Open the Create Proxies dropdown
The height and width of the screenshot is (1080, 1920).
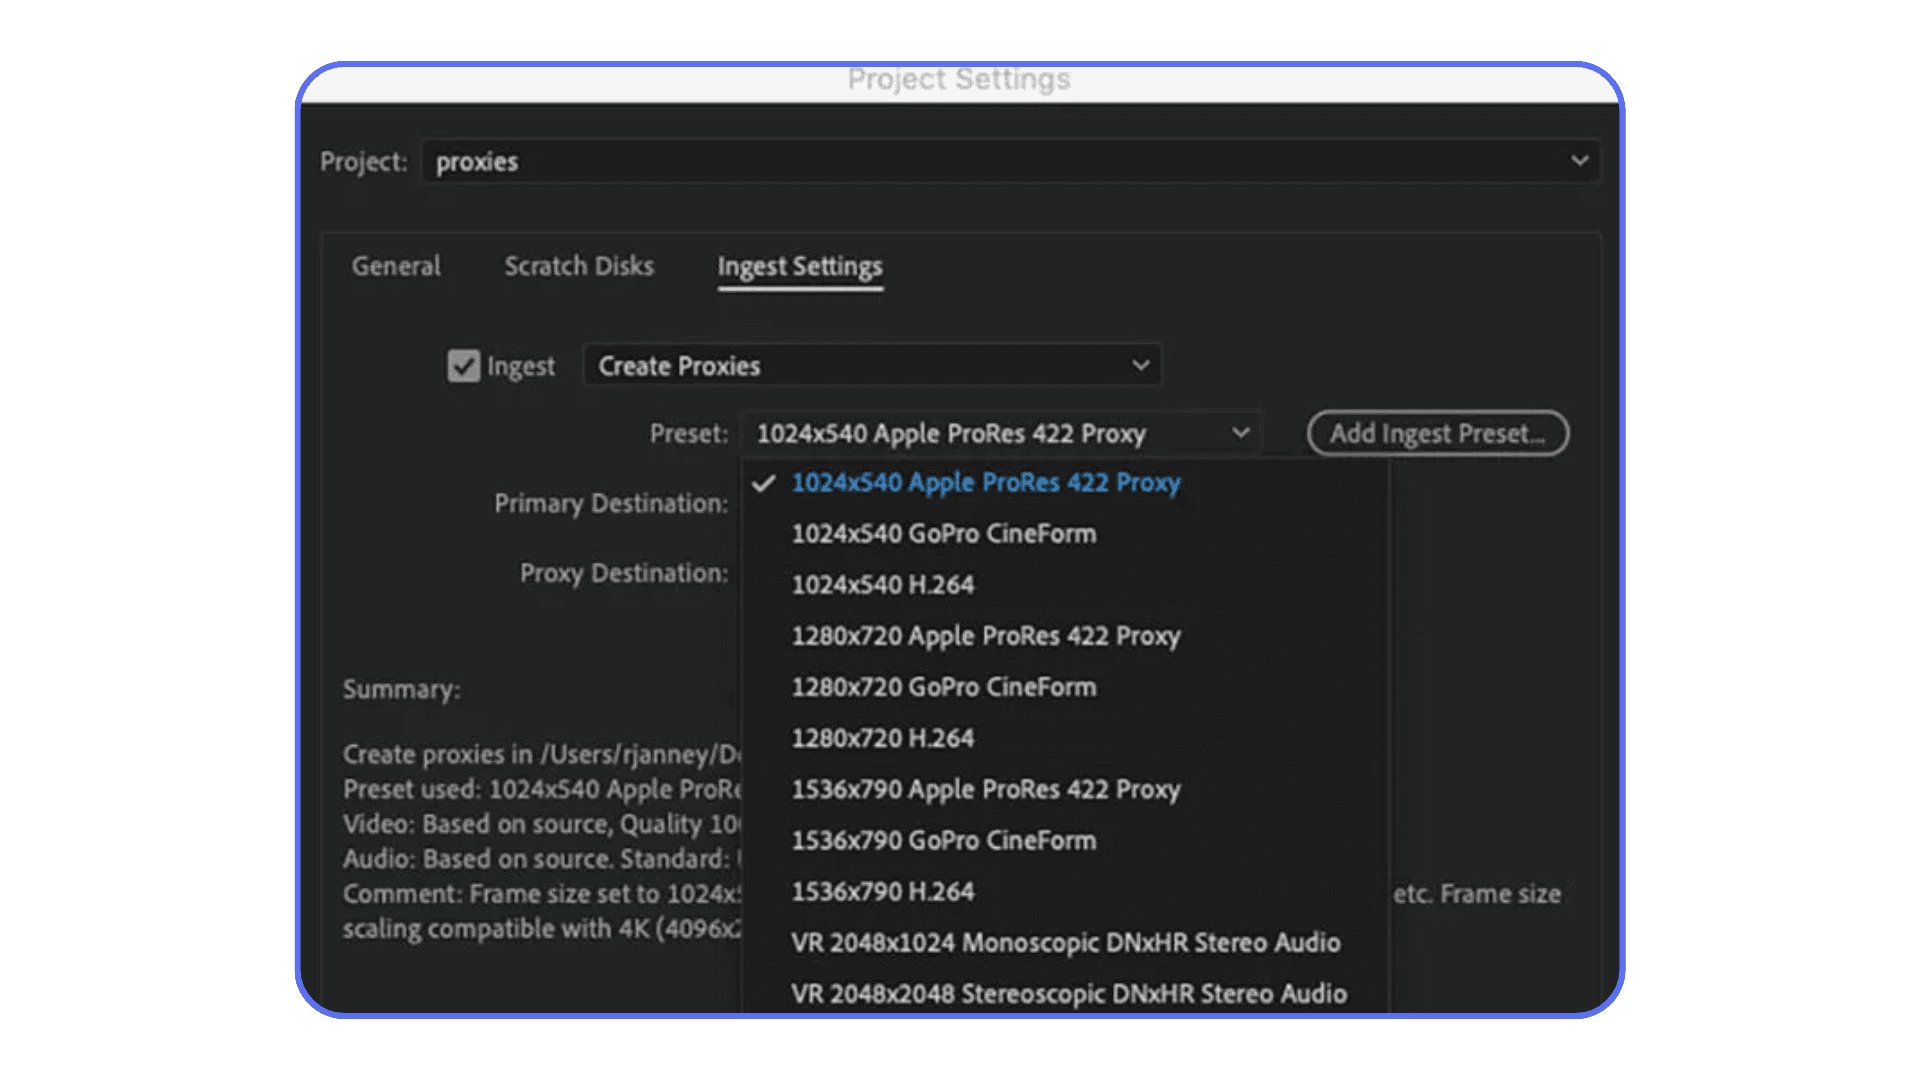[871, 366]
